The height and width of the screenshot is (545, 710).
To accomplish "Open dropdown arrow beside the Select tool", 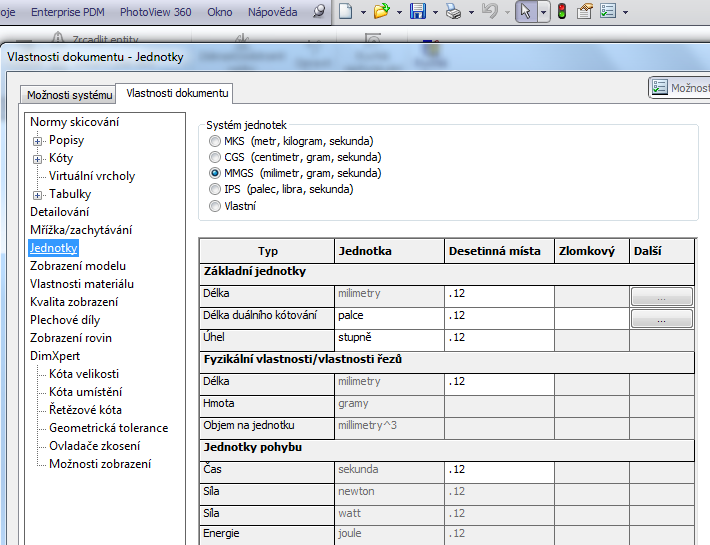I will (x=543, y=12).
